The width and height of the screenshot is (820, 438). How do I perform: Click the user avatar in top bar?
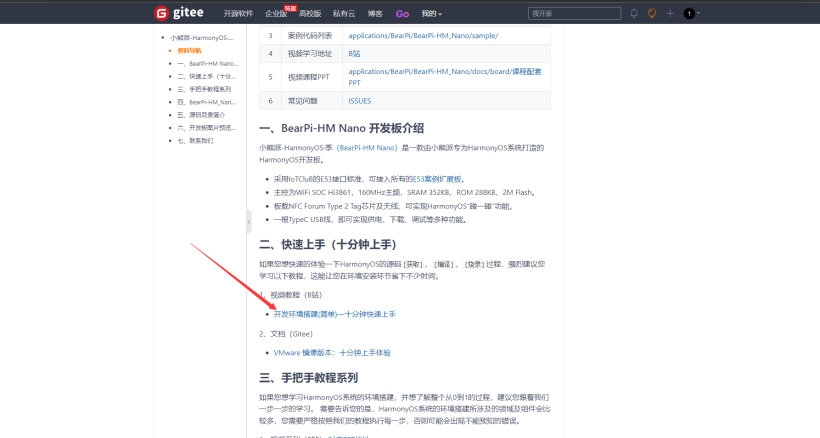point(688,13)
